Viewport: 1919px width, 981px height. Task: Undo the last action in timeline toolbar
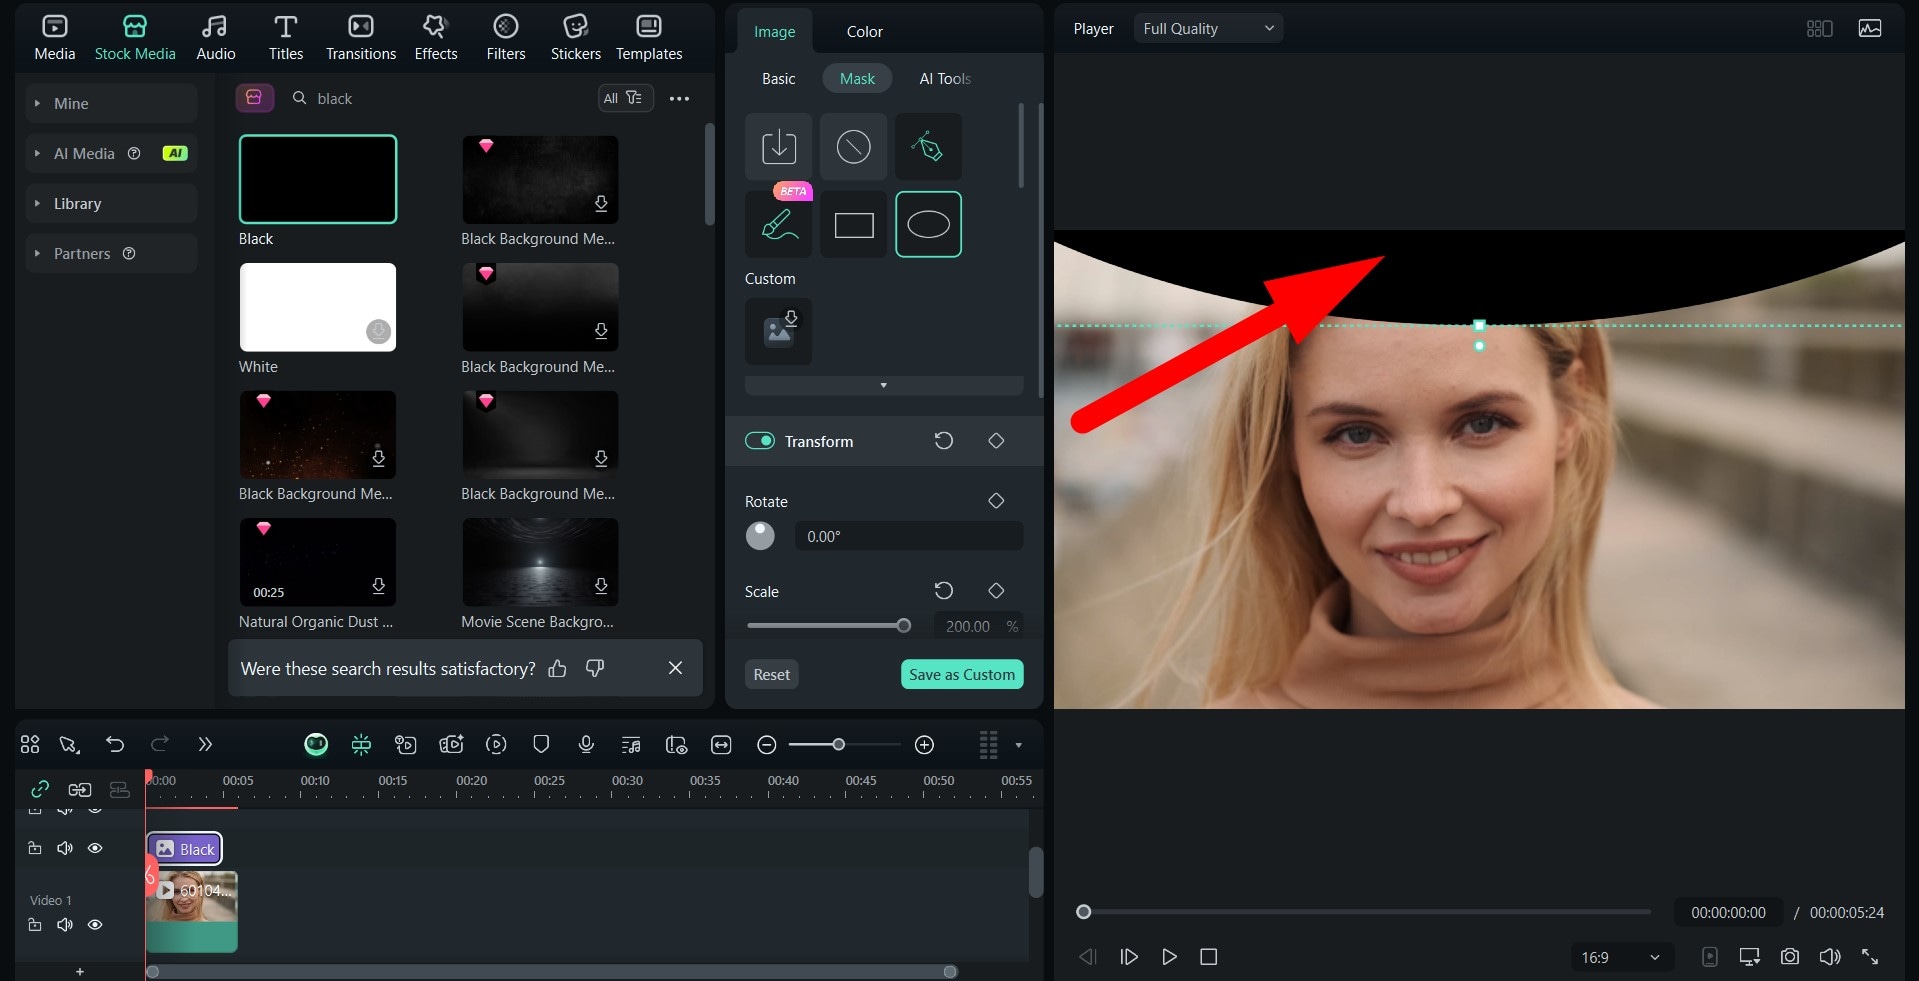pyautogui.click(x=114, y=745)
